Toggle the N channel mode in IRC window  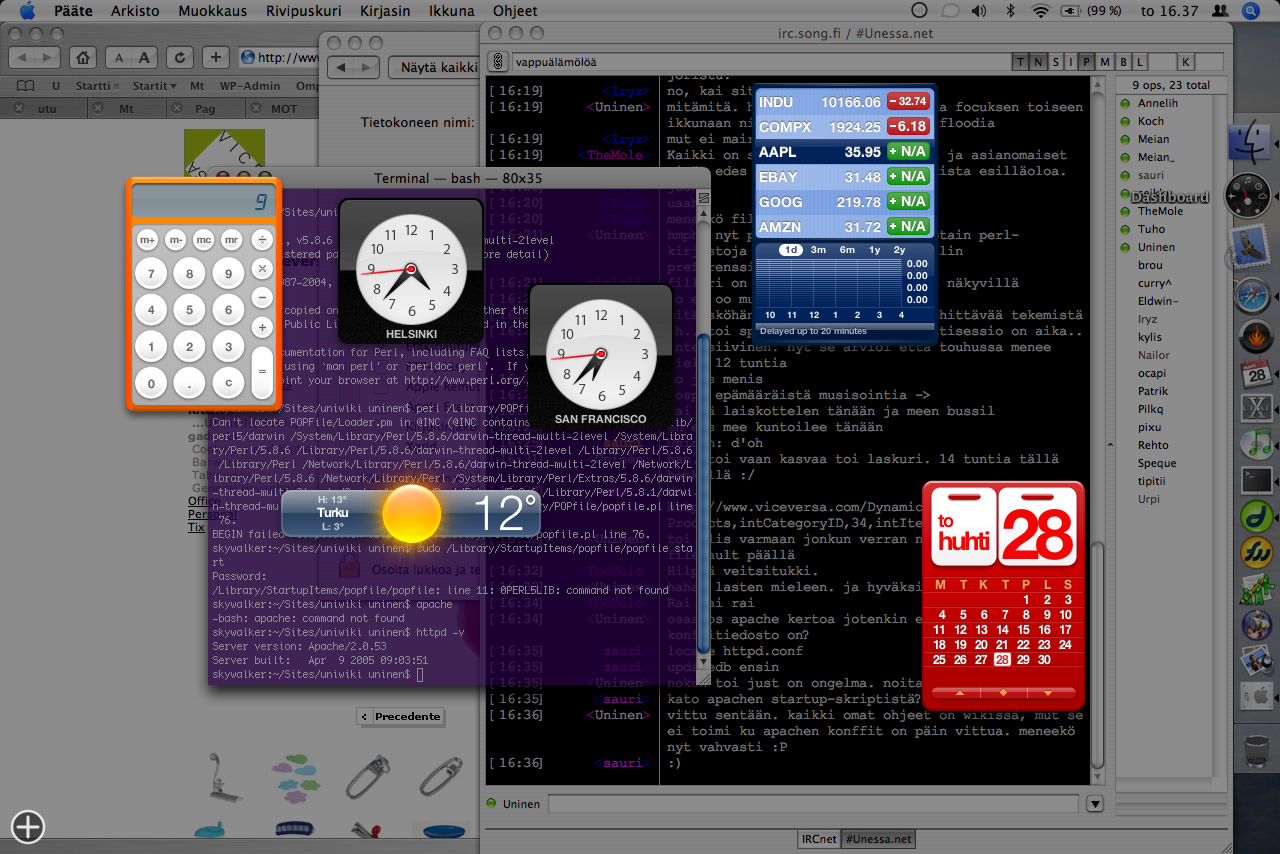point(1037,62)
